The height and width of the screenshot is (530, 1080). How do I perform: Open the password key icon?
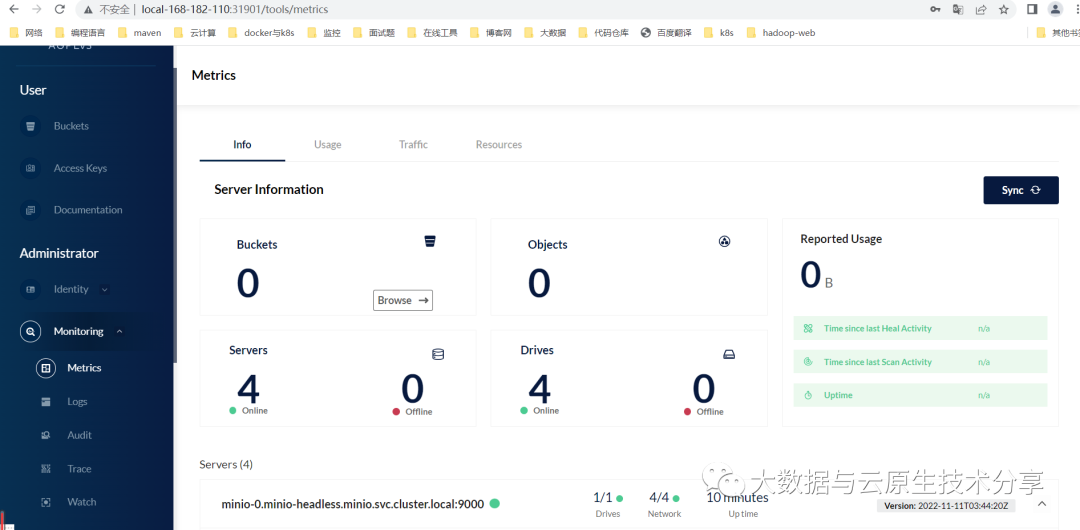935,10
